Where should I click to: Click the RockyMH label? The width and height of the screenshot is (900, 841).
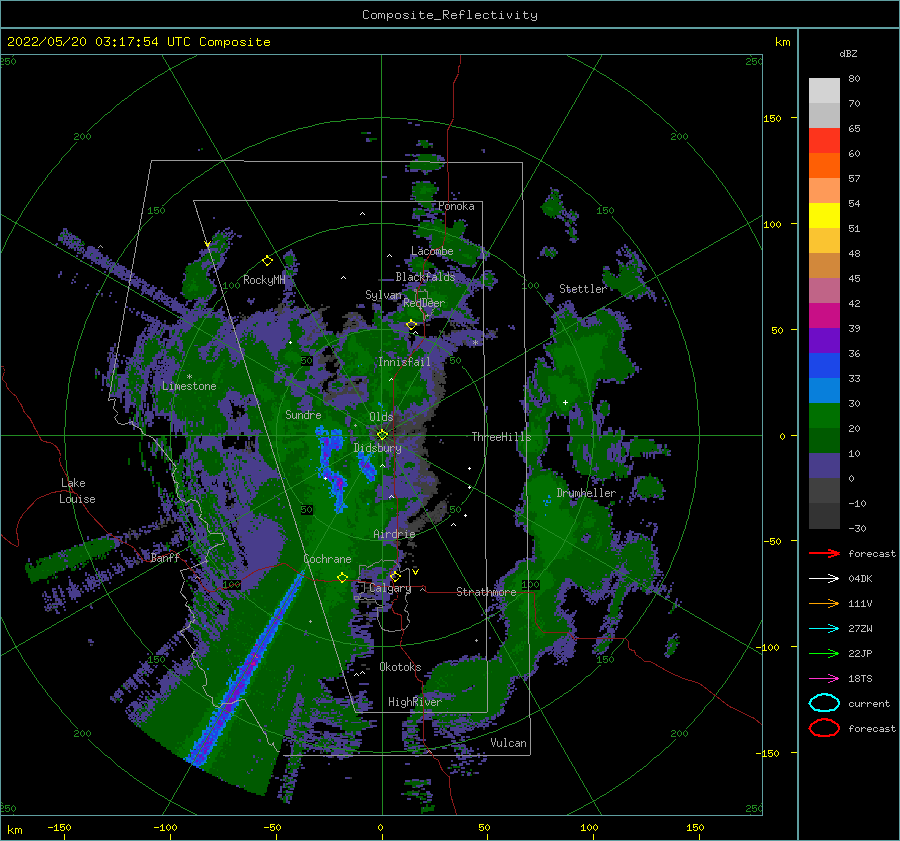point(264,280)
